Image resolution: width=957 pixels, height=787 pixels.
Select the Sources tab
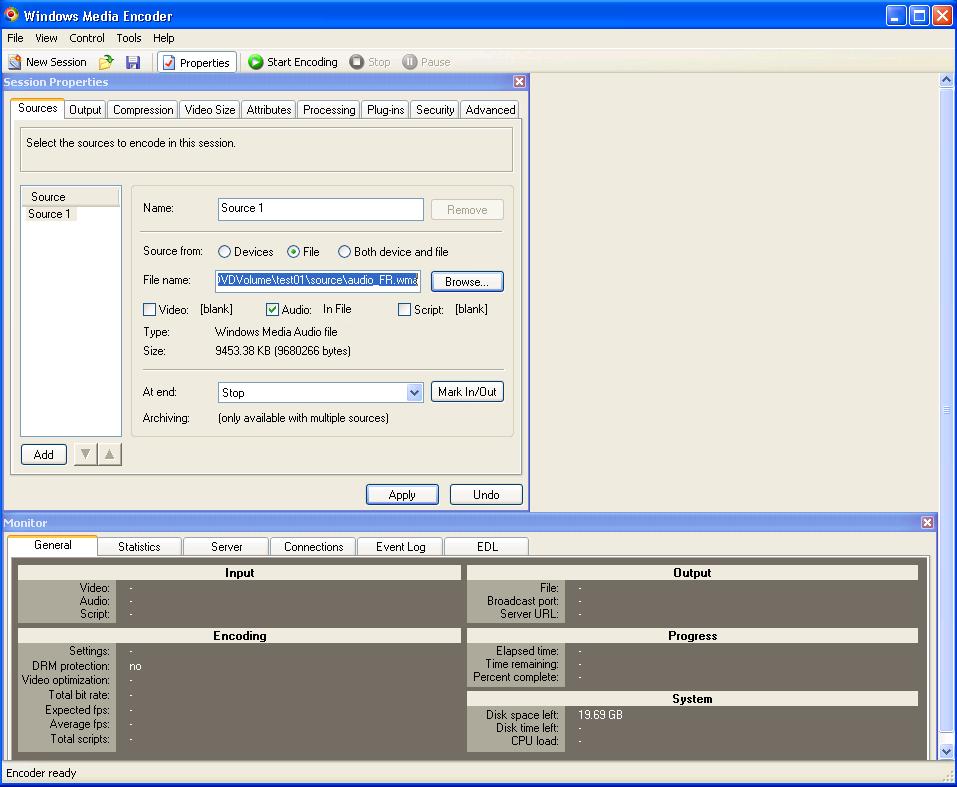38,108
